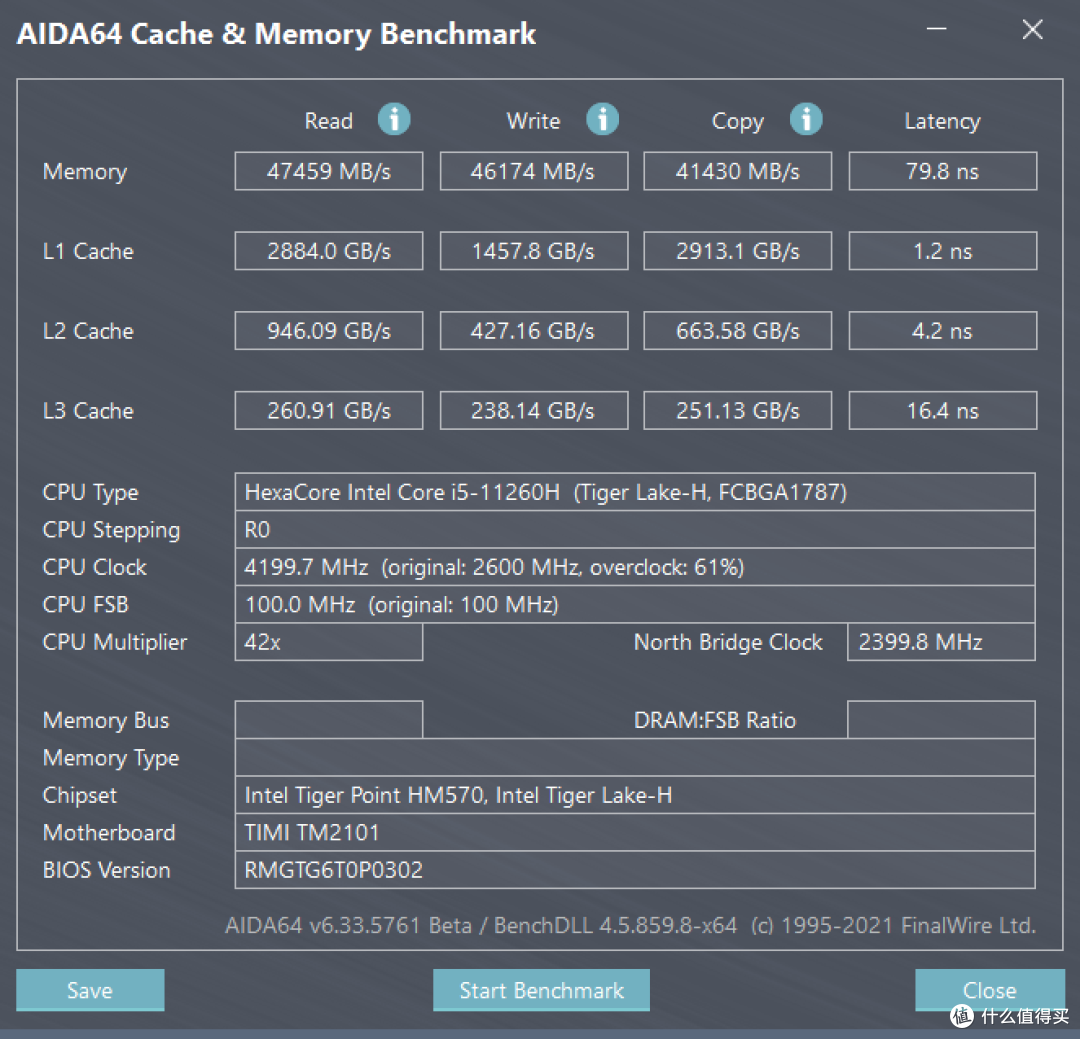1080x1039 pixels.
Task: Click the L3 Cache Latency 16.4 ns box
Action: coord(942,411)
